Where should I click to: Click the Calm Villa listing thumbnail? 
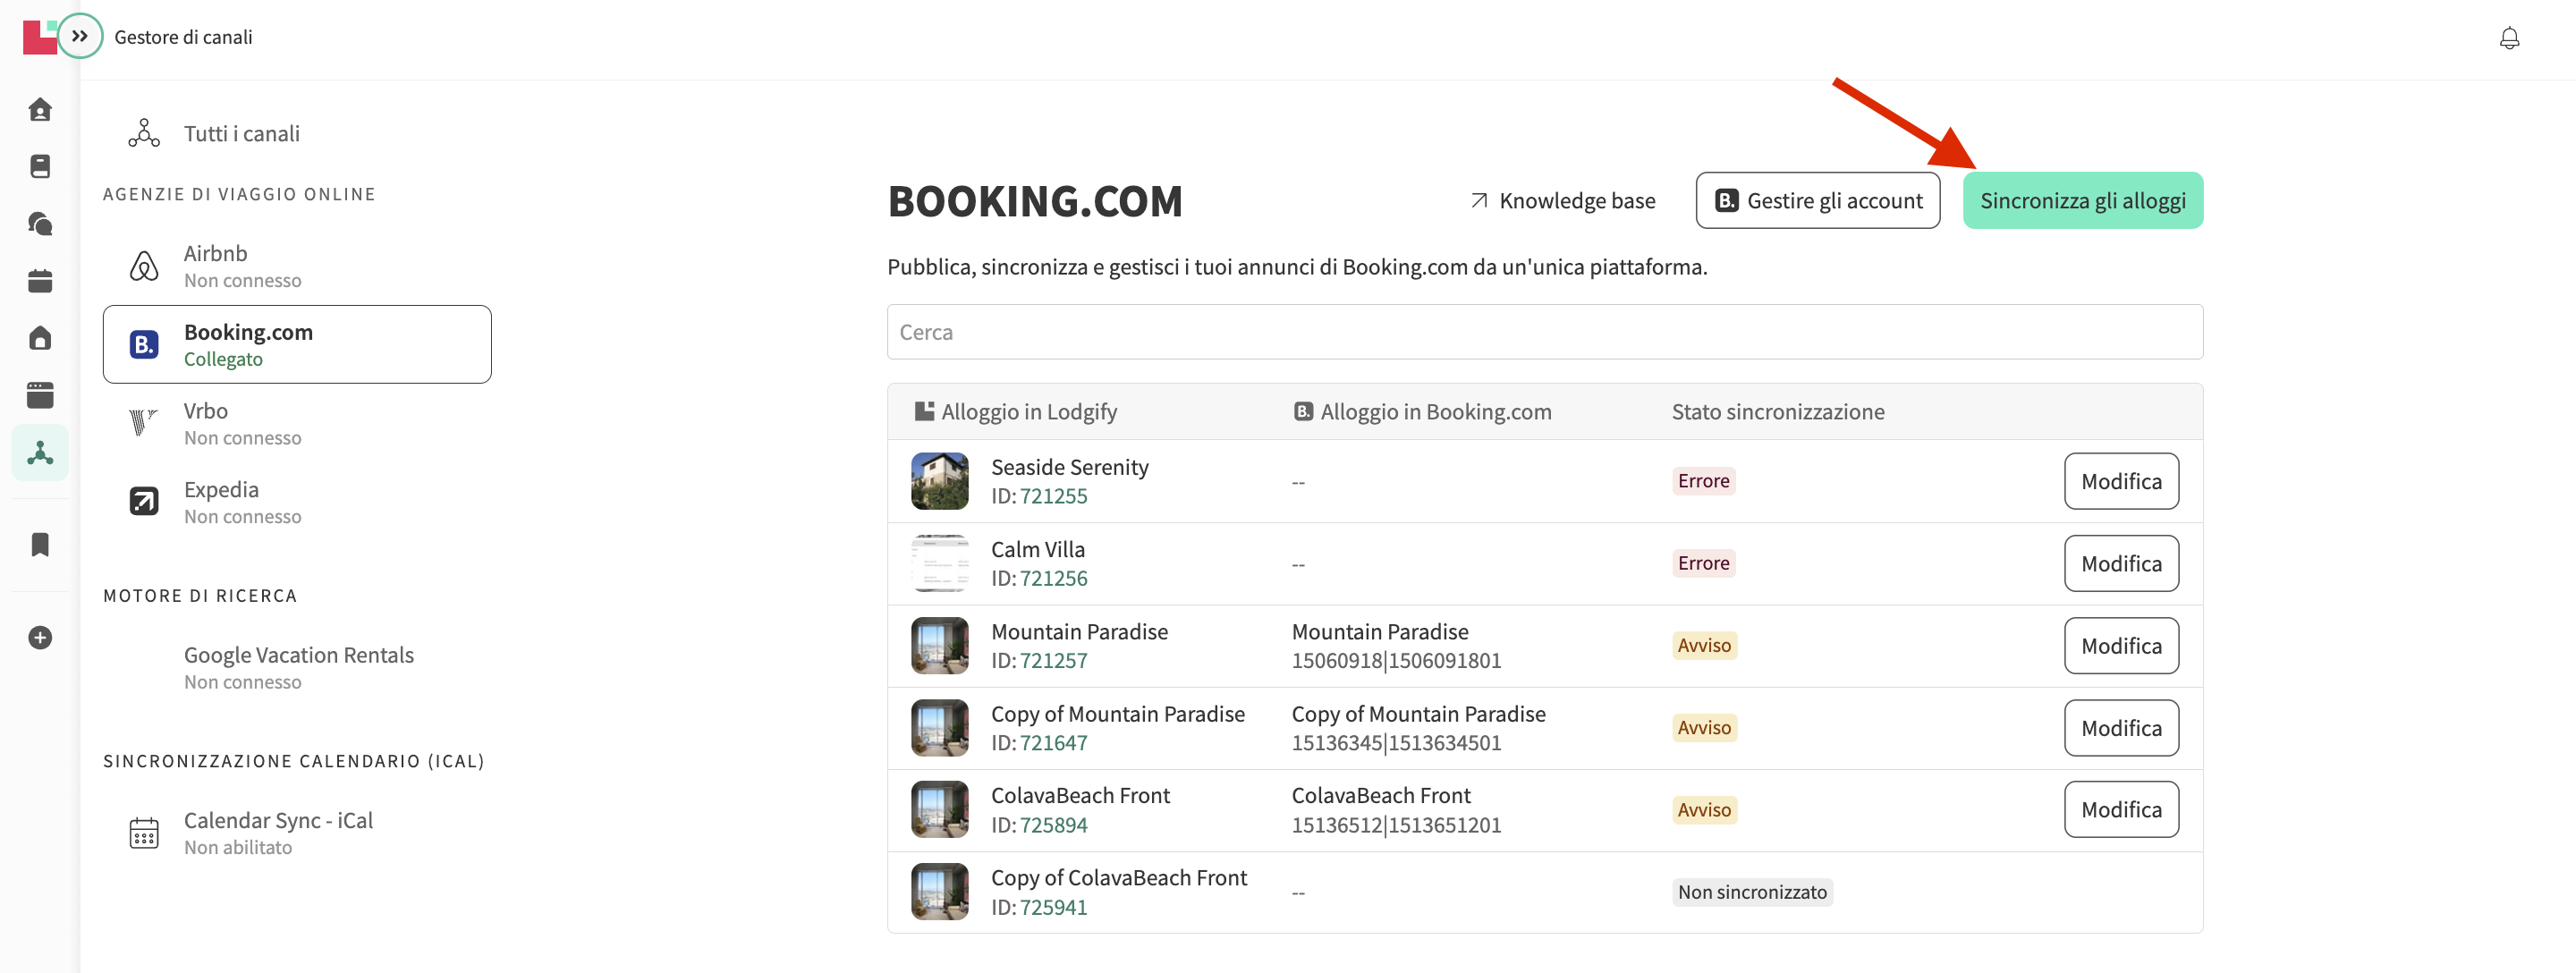[939, 564]
